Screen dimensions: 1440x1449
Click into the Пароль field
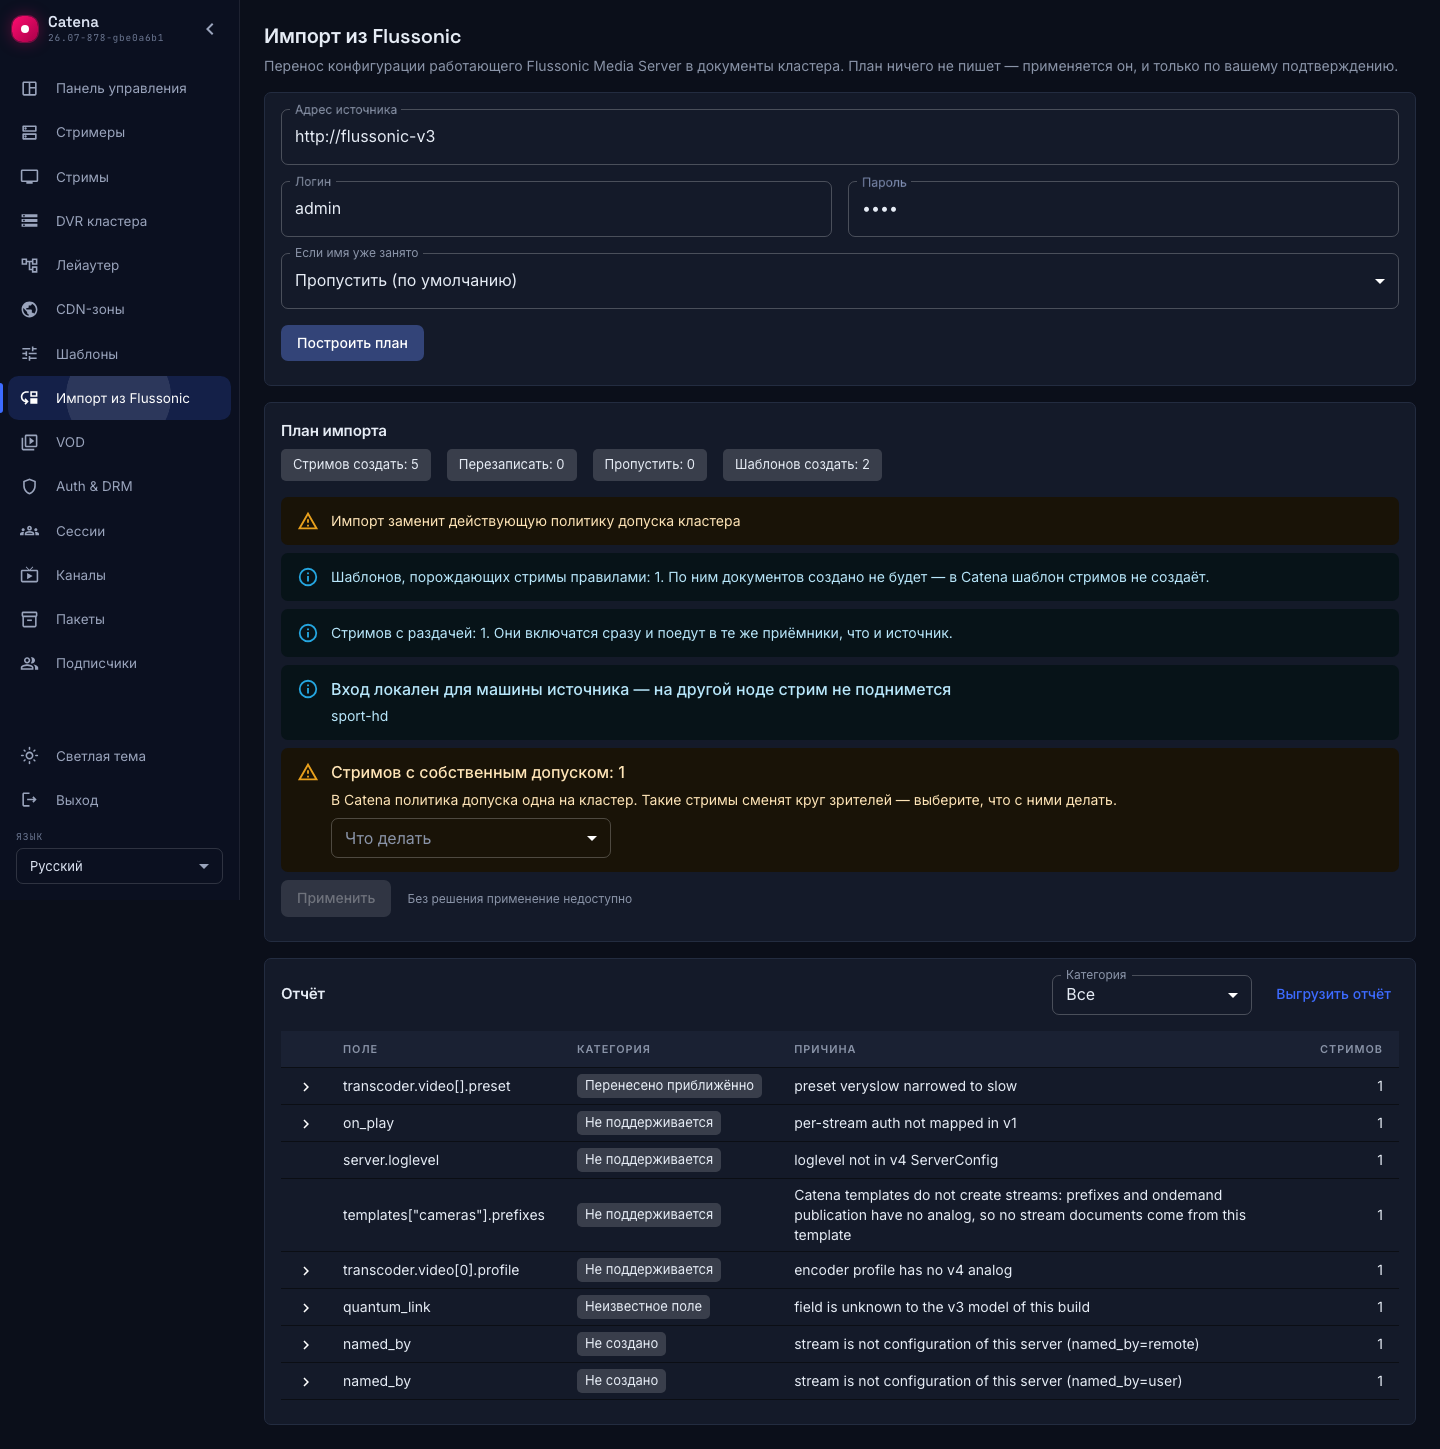coord(1123,209)
